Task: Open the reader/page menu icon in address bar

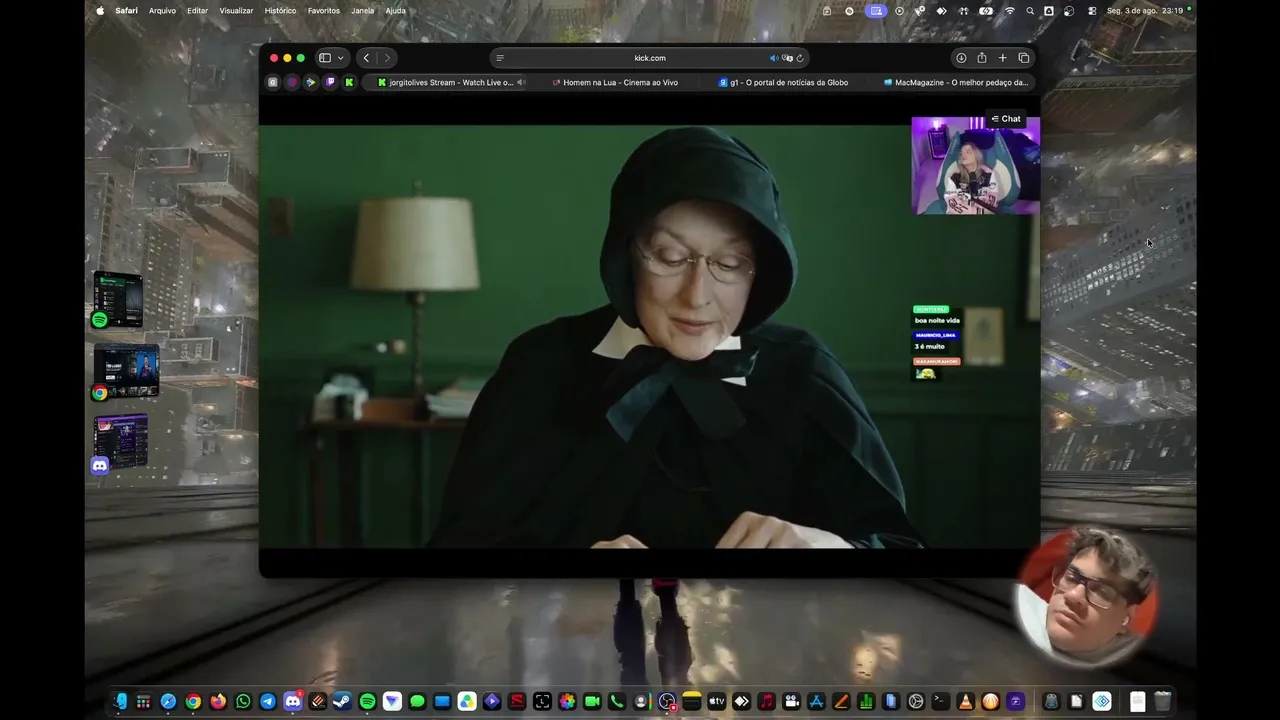Action: pyautogui.click(x=500, y=58)
